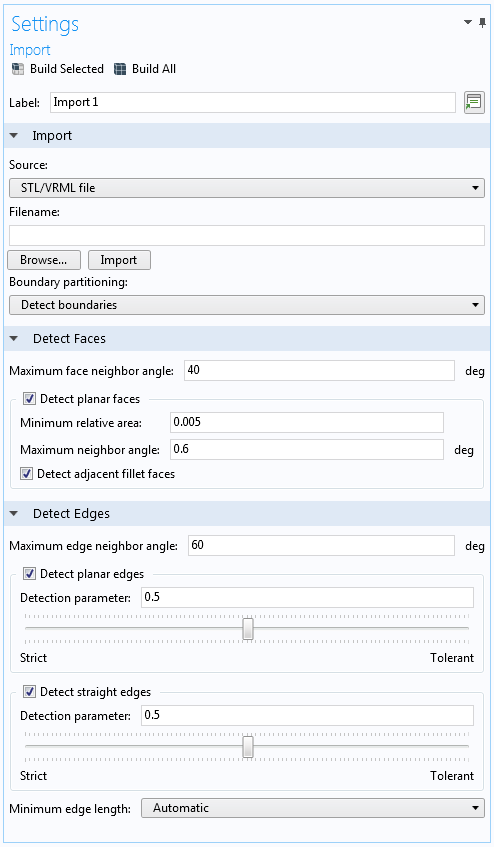Click the label tag icon beside Import 1
This screenshot has width=494, height=847.
(x=474, y=102)
